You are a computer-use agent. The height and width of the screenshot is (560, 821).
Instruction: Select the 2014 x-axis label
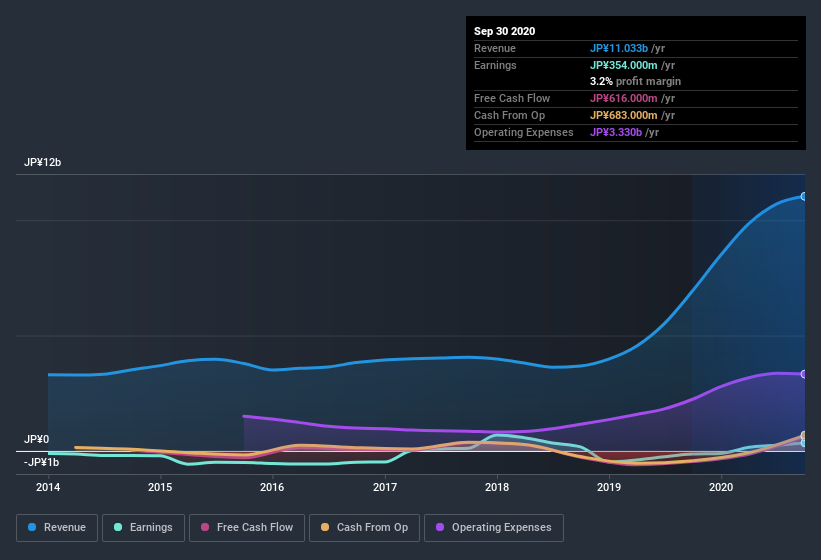point(48,487)
